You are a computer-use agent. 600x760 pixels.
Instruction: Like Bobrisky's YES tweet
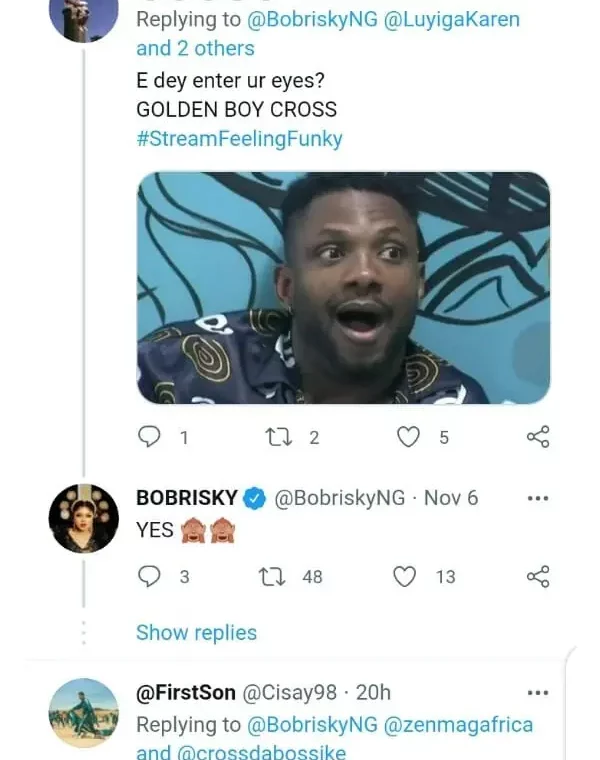click(404, 576)
